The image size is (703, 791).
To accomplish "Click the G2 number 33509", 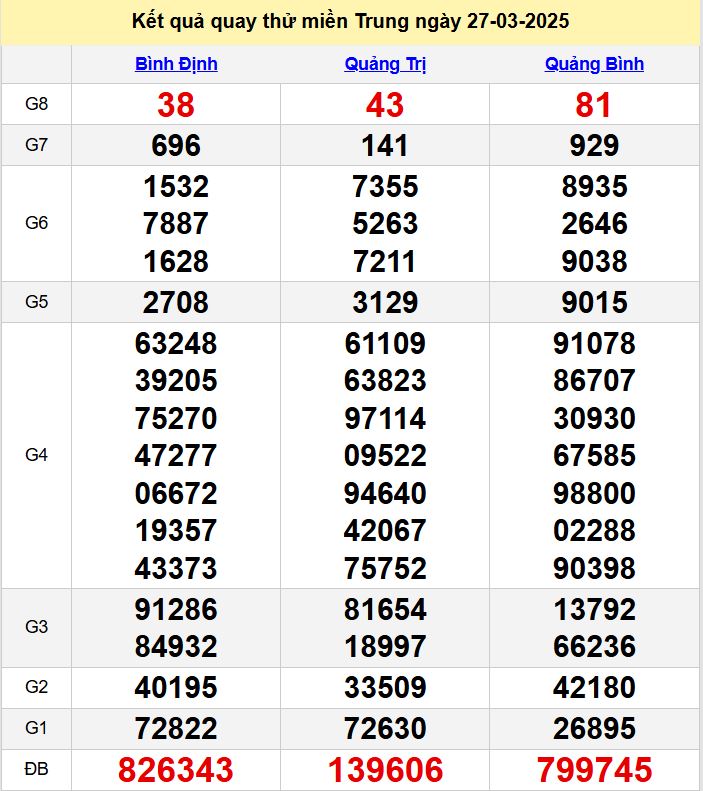I will 385,688.
